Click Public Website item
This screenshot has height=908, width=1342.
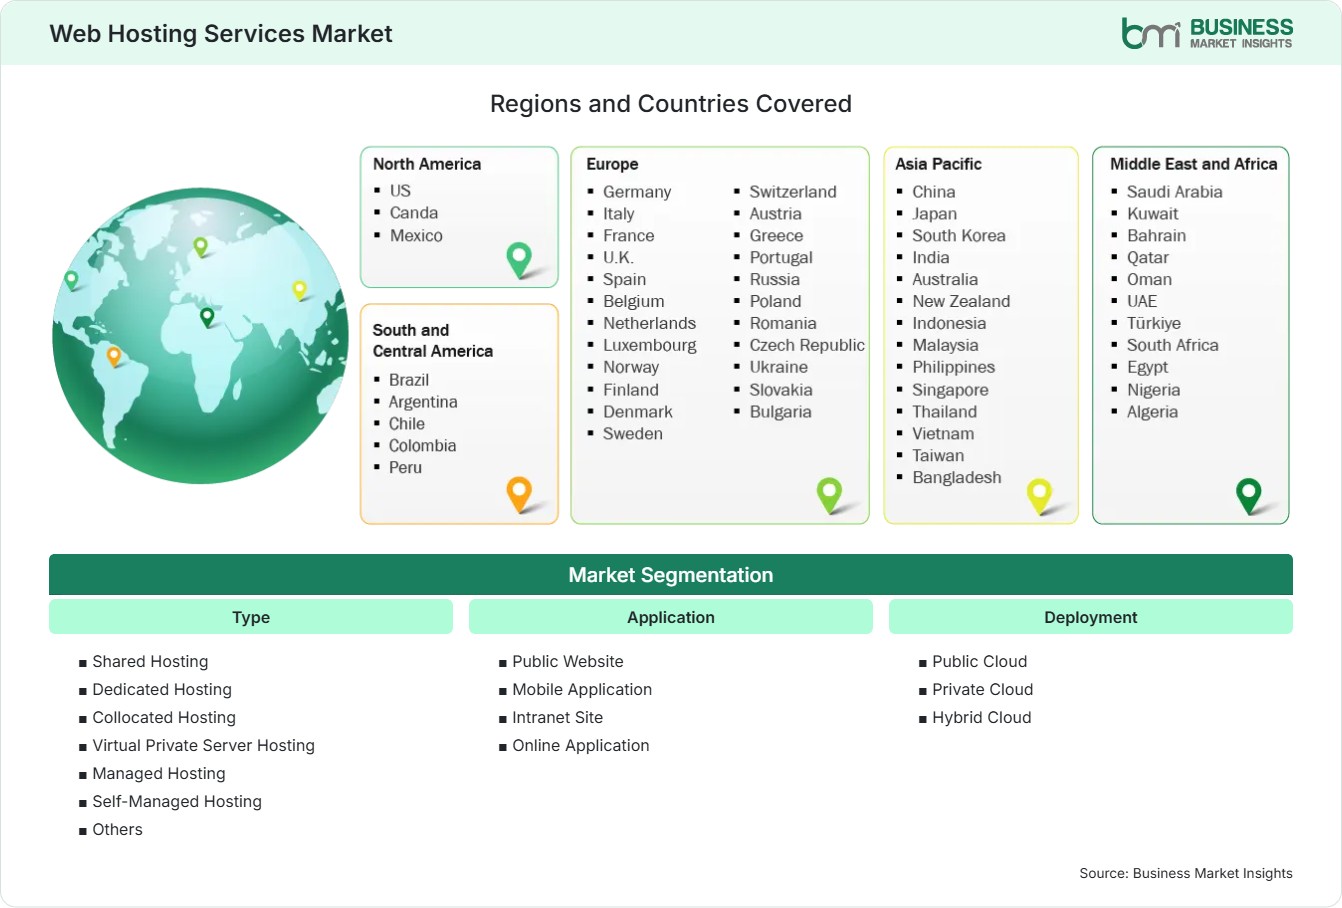coord(568,661)
